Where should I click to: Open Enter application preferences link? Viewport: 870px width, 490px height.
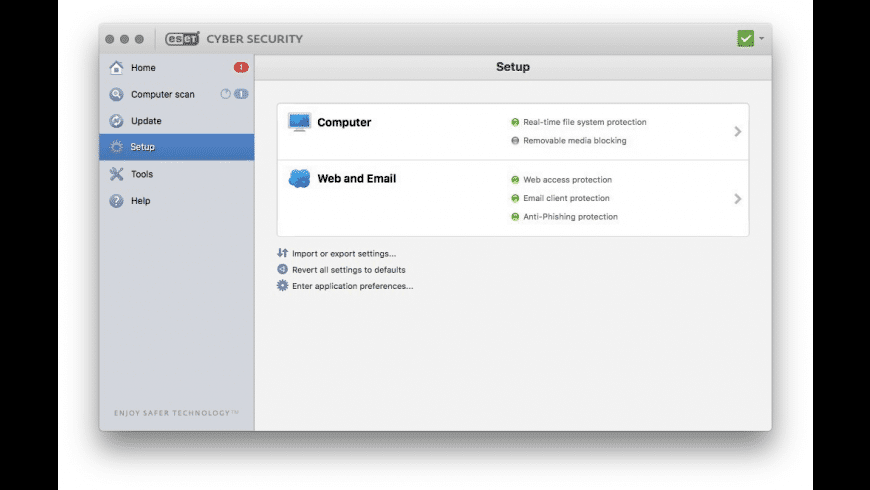[353, 286]
